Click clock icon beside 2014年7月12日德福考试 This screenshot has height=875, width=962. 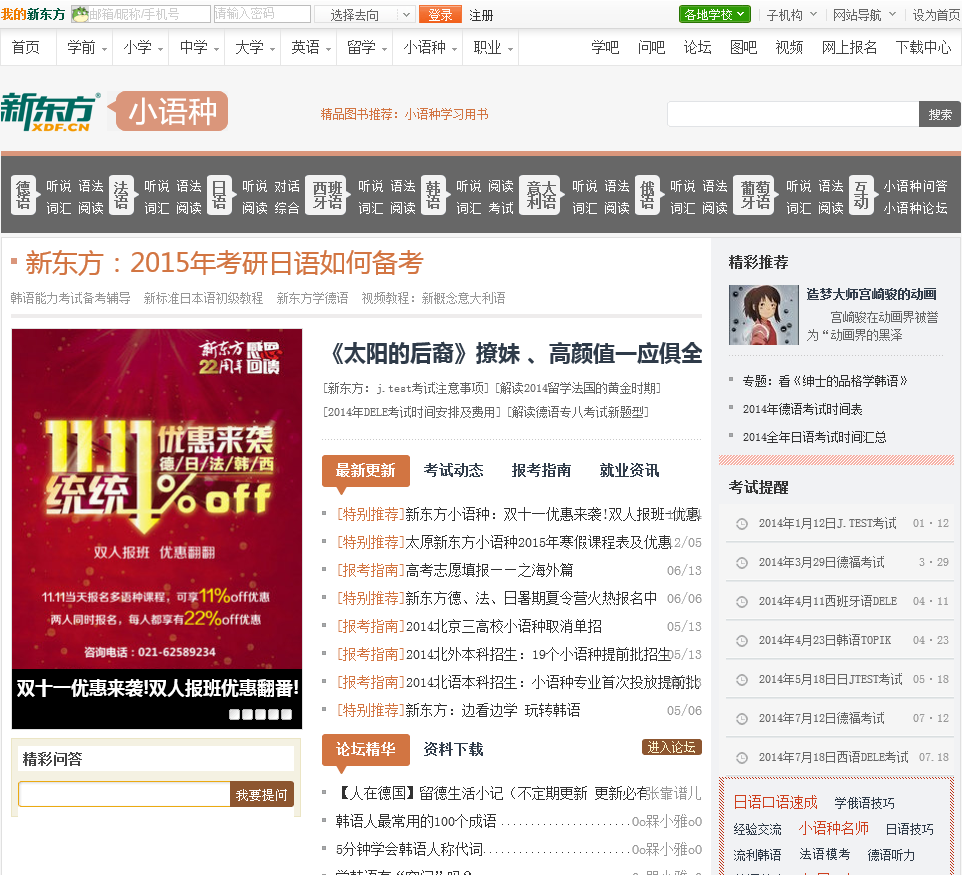742,719
